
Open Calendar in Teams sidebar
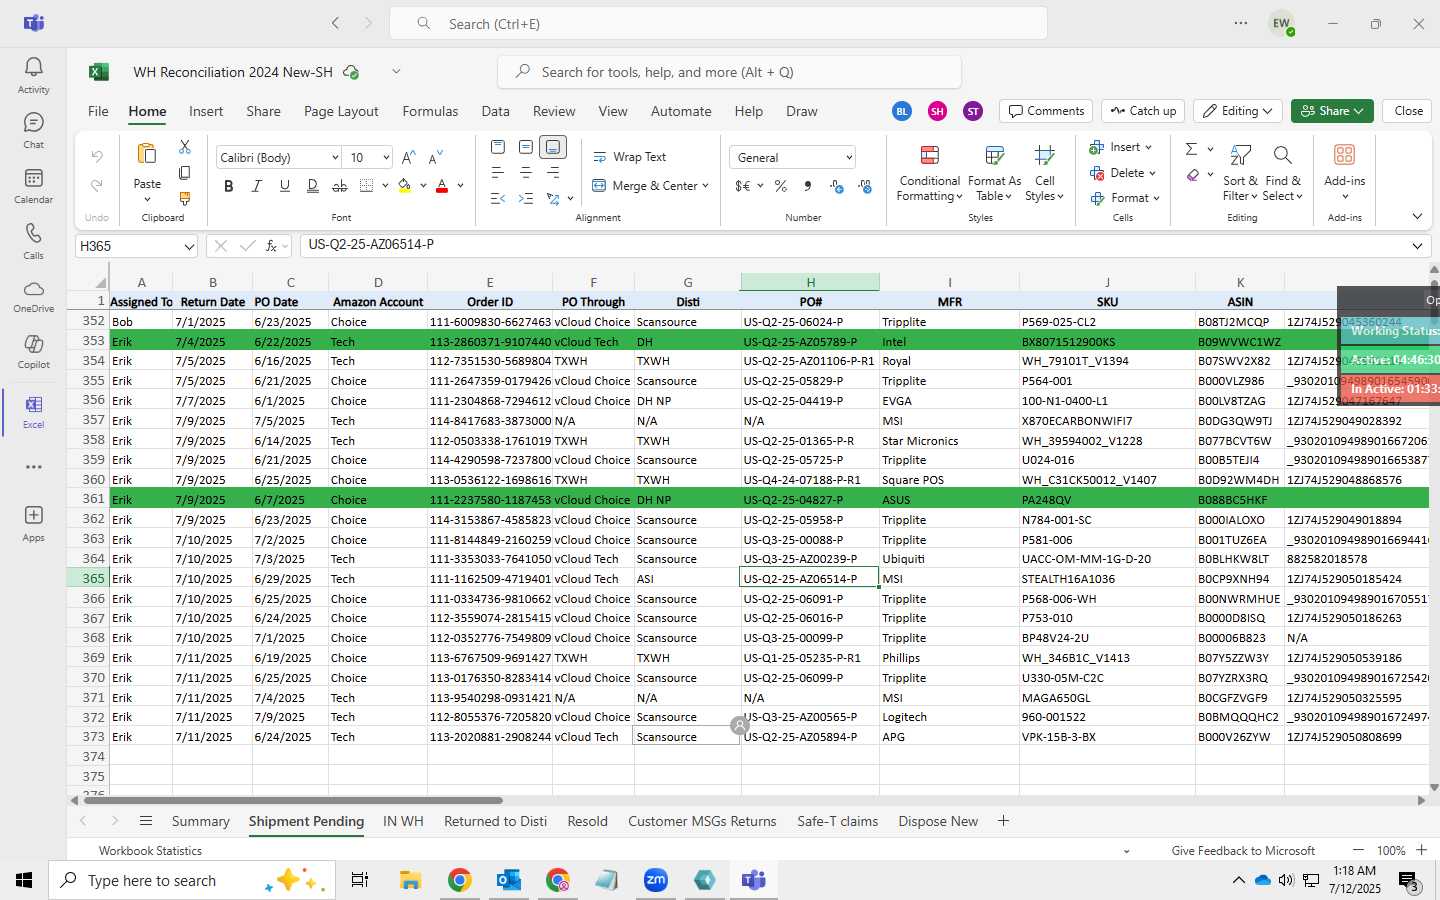(33, 185)
